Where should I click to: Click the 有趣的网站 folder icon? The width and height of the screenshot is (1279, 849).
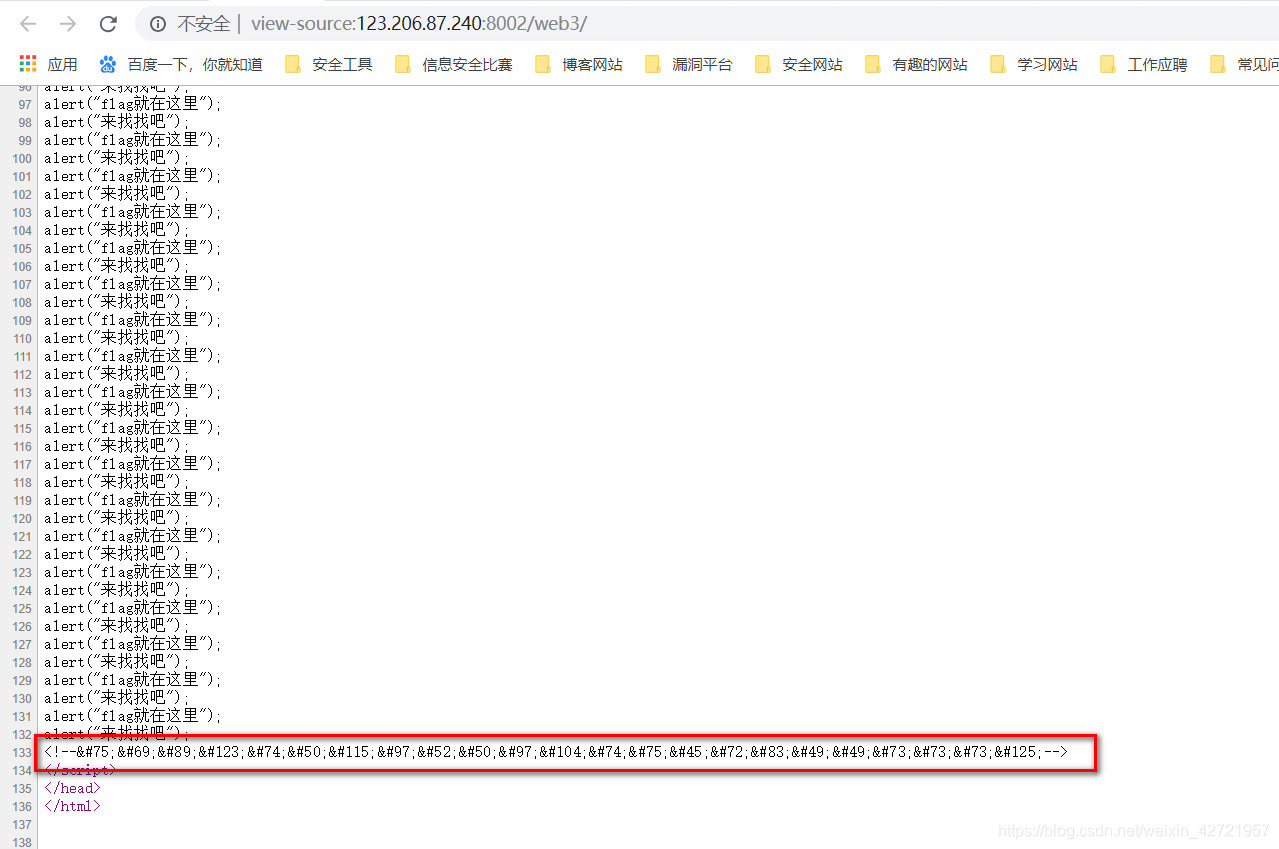(873, 64)
